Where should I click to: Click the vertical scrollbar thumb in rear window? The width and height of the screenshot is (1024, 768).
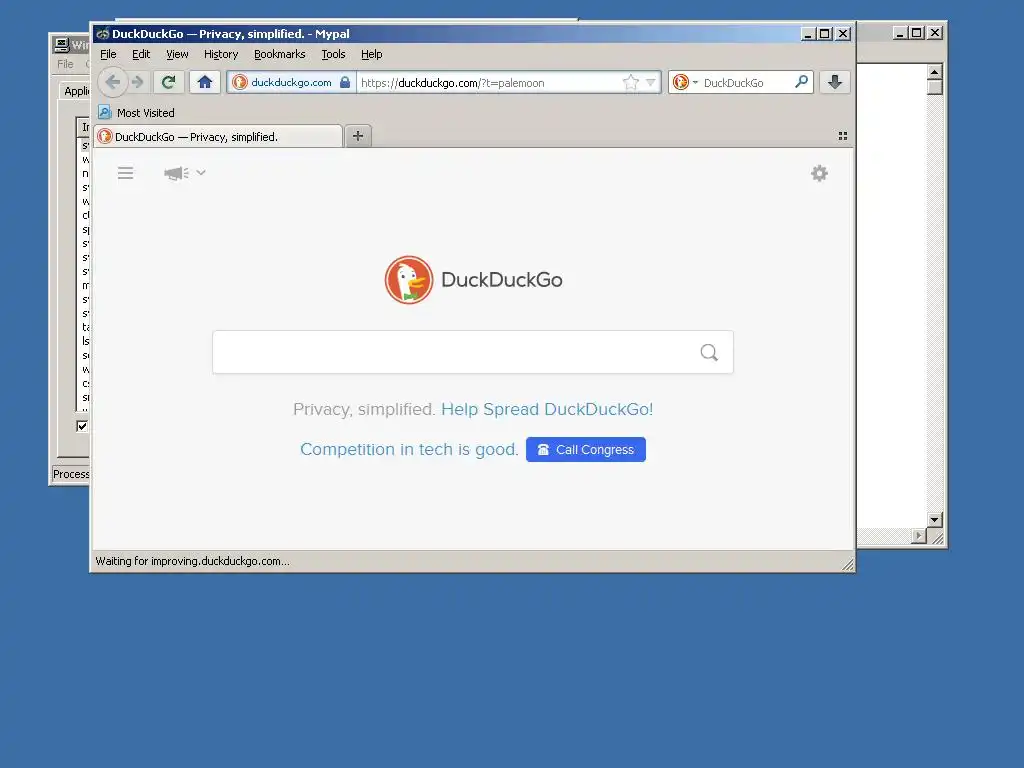(x=935, y=88)
